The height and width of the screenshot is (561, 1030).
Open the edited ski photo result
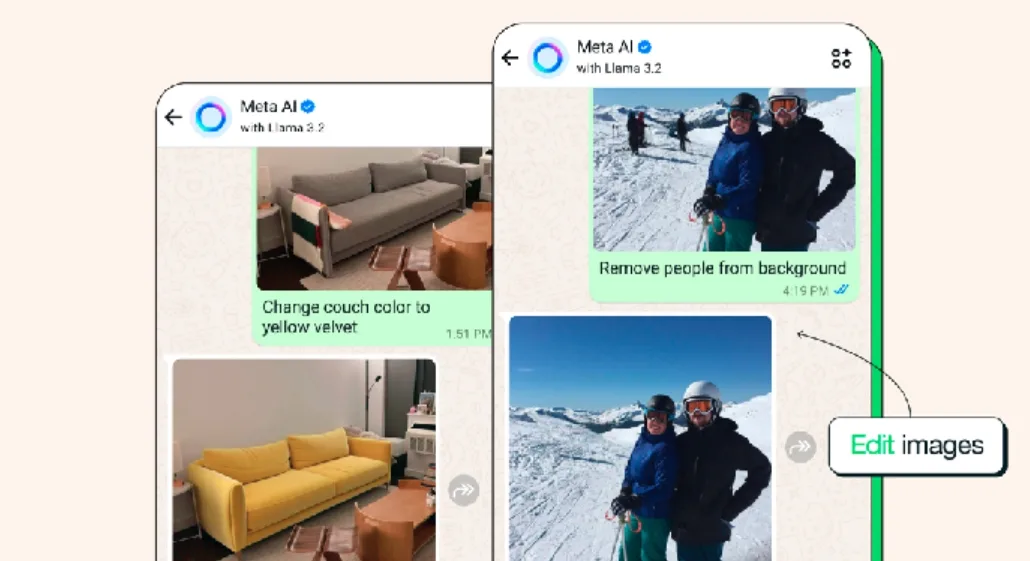(x=640, y=438)
